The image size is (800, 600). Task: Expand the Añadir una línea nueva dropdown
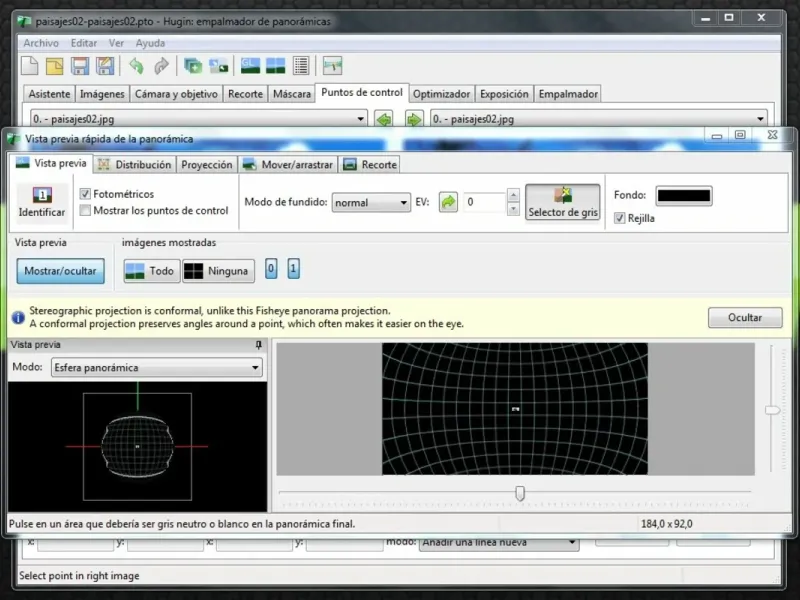tap(499, 542)
